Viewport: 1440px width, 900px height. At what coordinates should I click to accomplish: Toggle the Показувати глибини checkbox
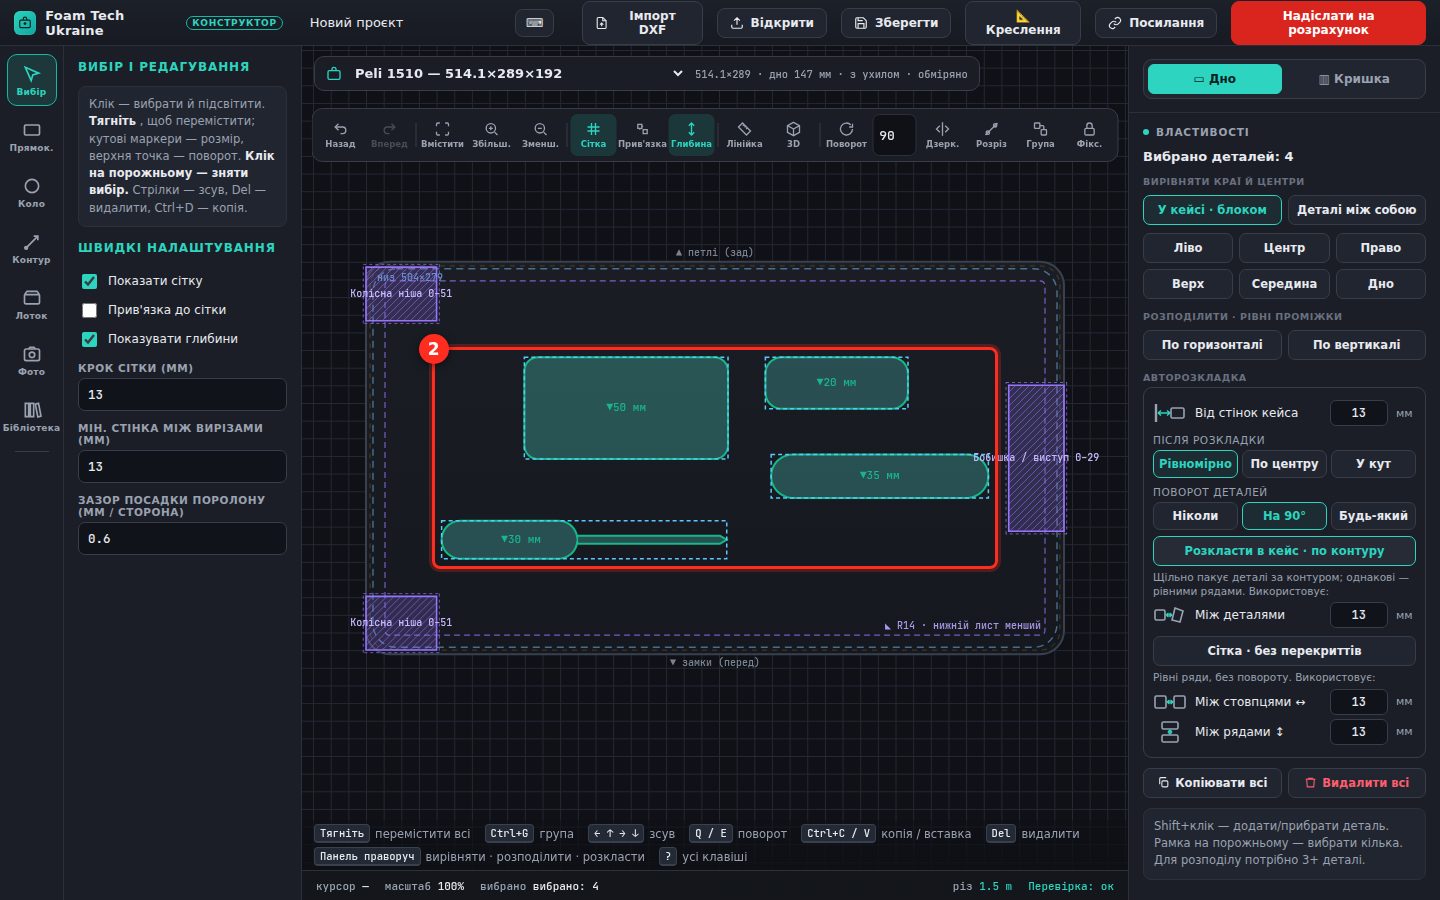click(89, 339)
